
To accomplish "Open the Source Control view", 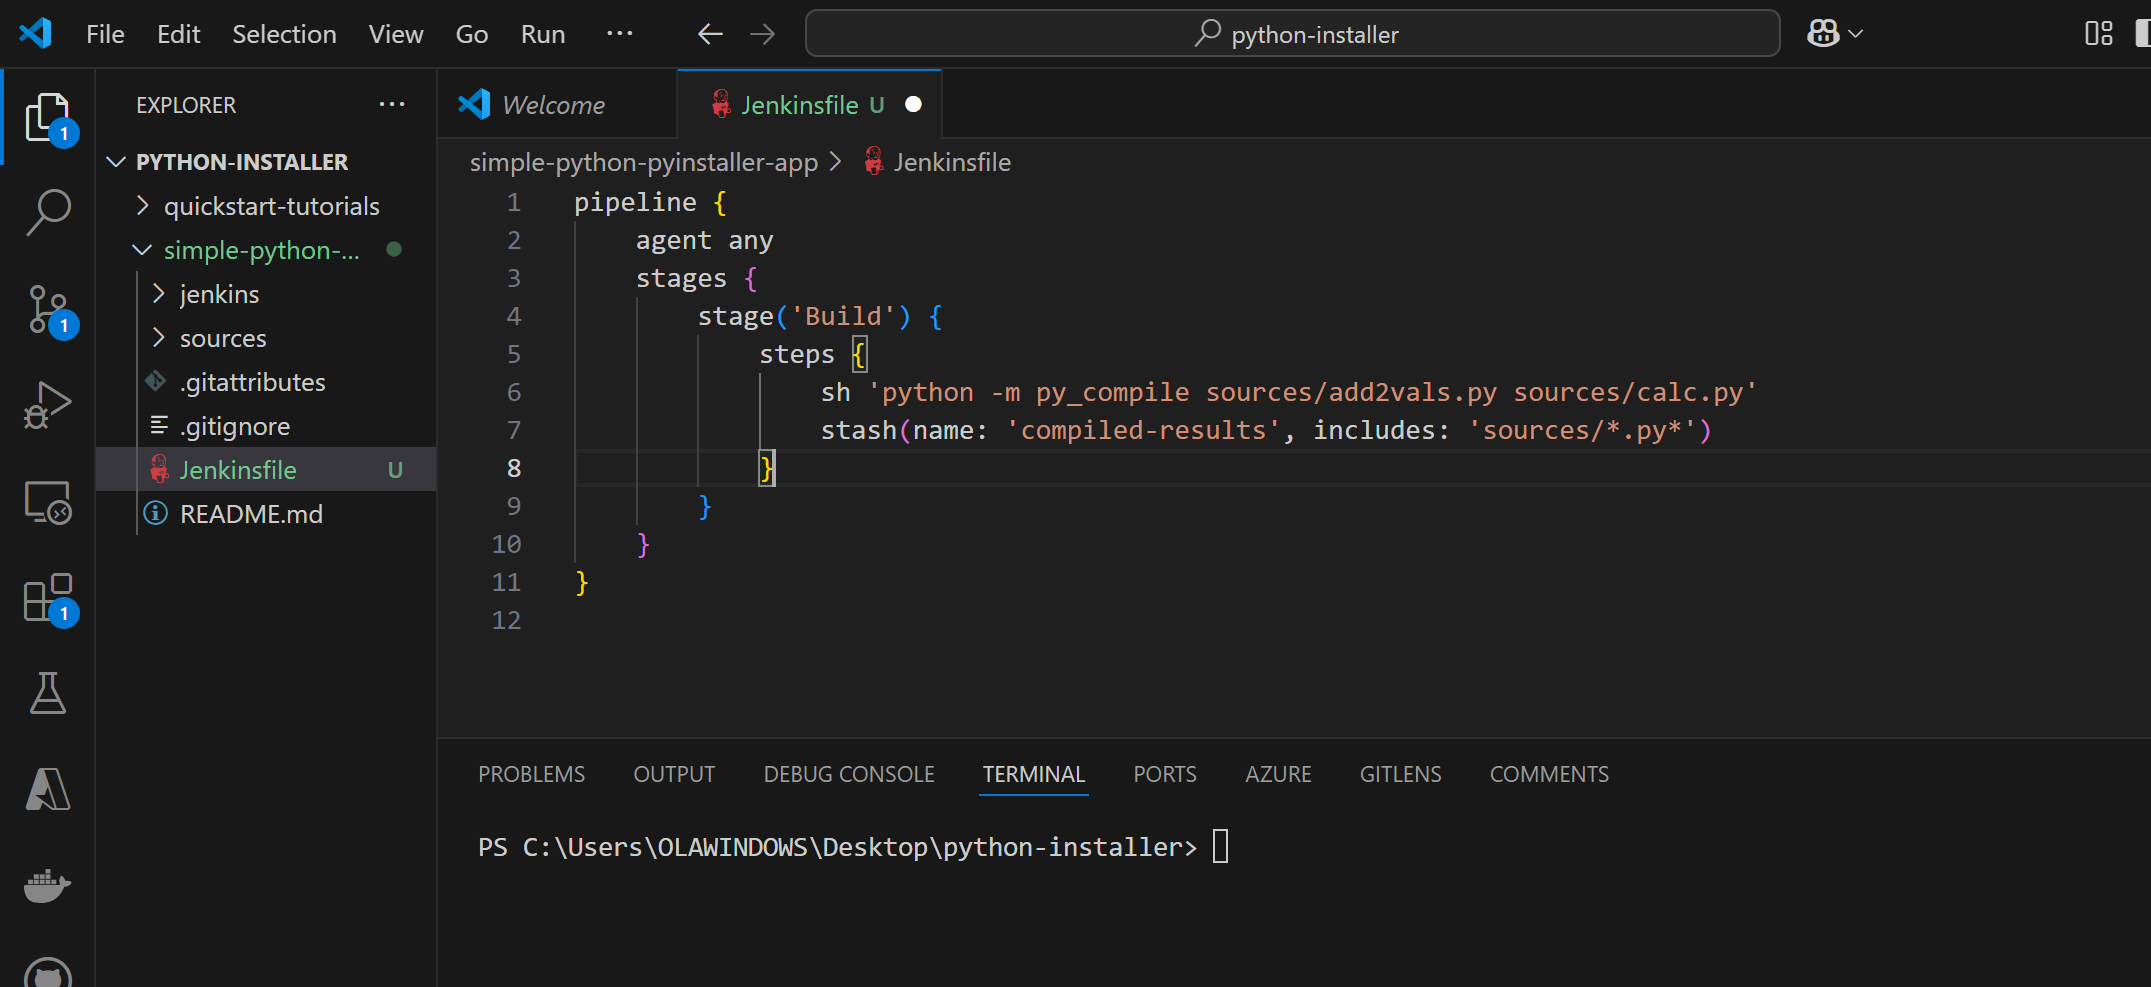I will [47, 310].
